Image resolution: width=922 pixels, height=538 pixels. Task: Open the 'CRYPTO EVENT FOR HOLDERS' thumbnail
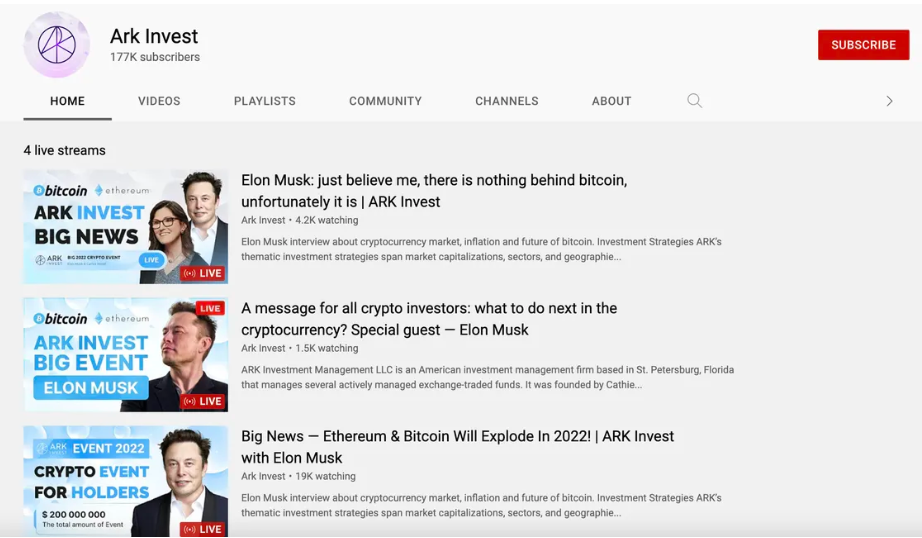(x=126, y=481)
